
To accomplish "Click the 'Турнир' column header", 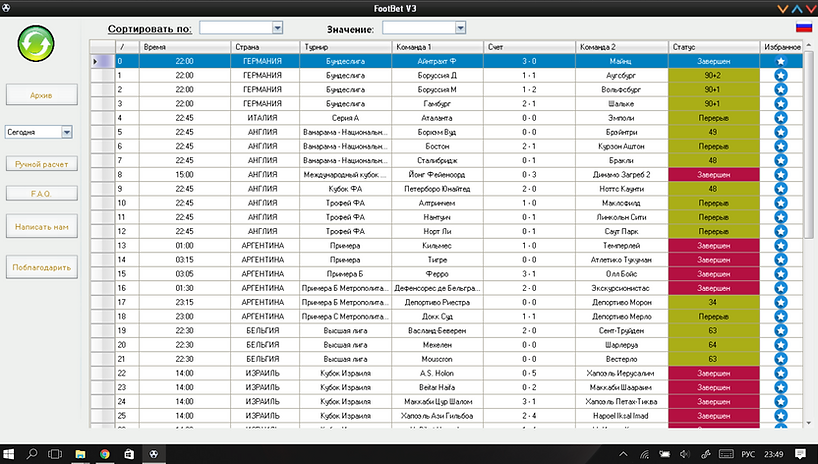I will pyautogui.click(x=346, y=47).
